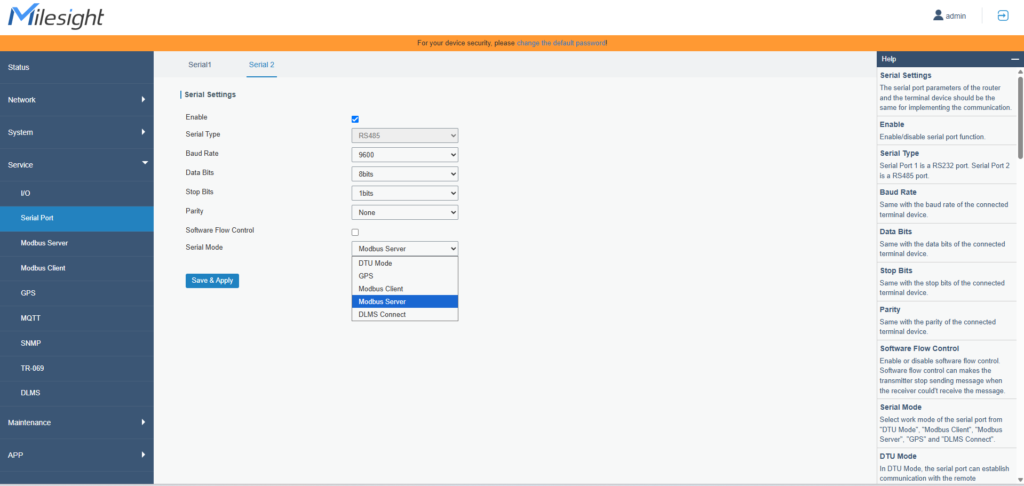Image resolution: width=1024 pixels, height=486 pixels.
Task: Enable the Software Flow Control checkbox
Action: tap(355, 232)
